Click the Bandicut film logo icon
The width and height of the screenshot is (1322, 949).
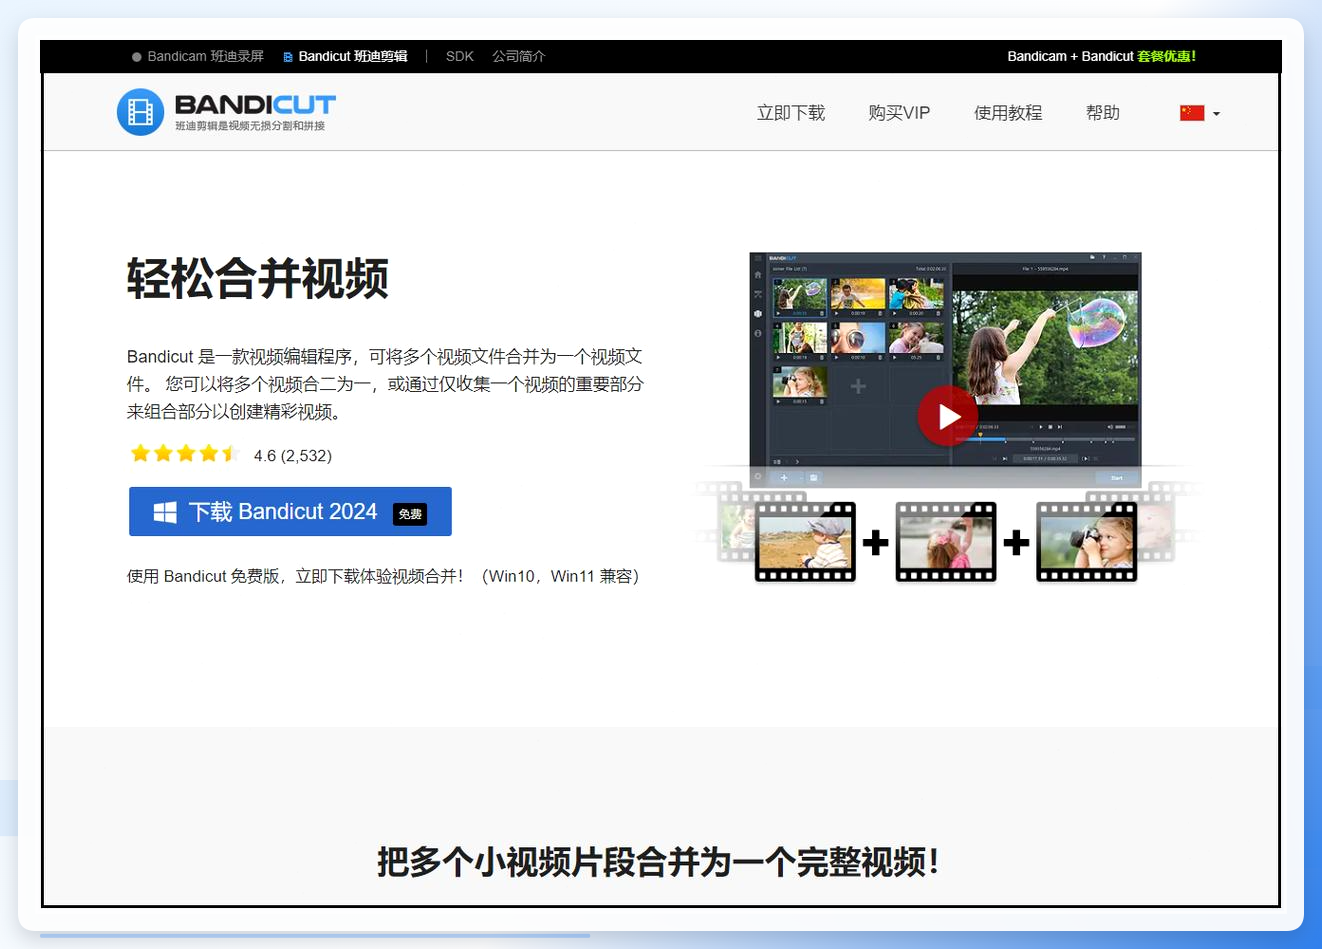[x=140, y=112]
